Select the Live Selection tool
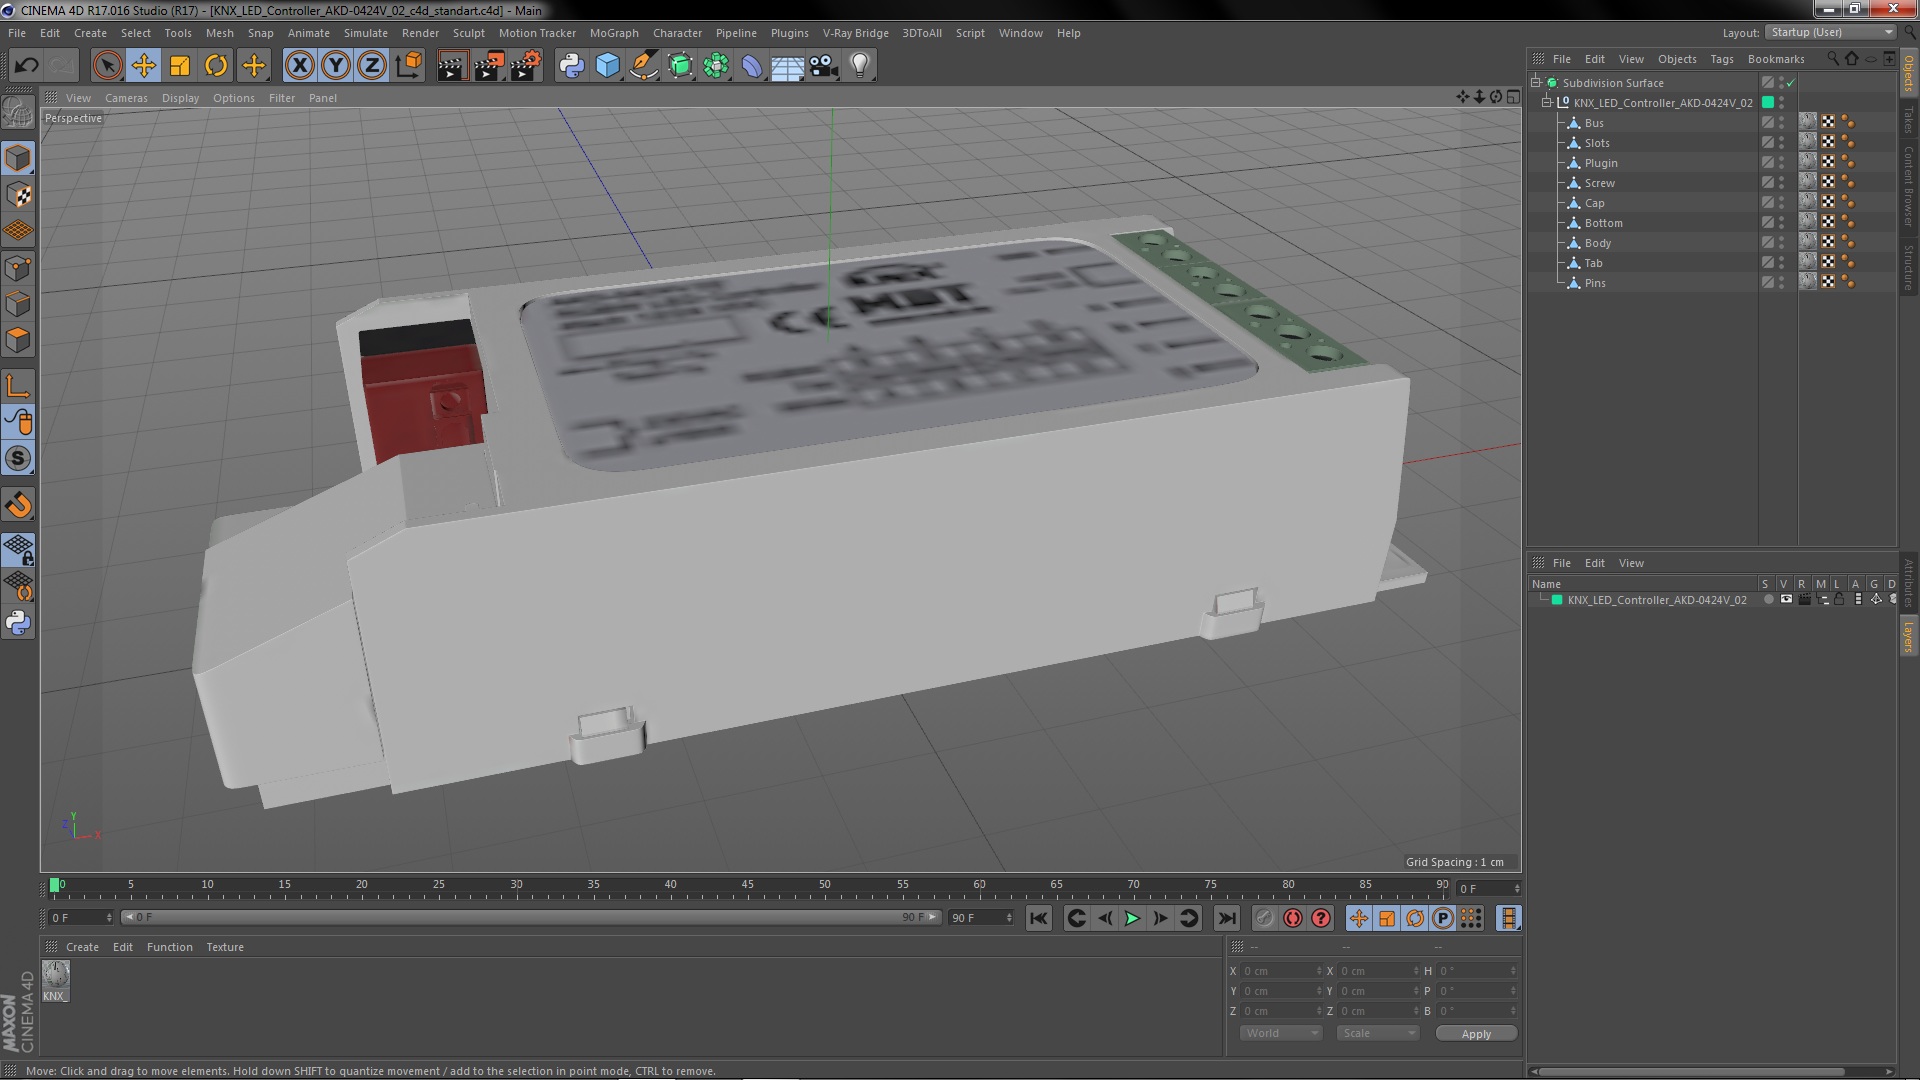1920x1080 pixels. (x=107, y=66)
